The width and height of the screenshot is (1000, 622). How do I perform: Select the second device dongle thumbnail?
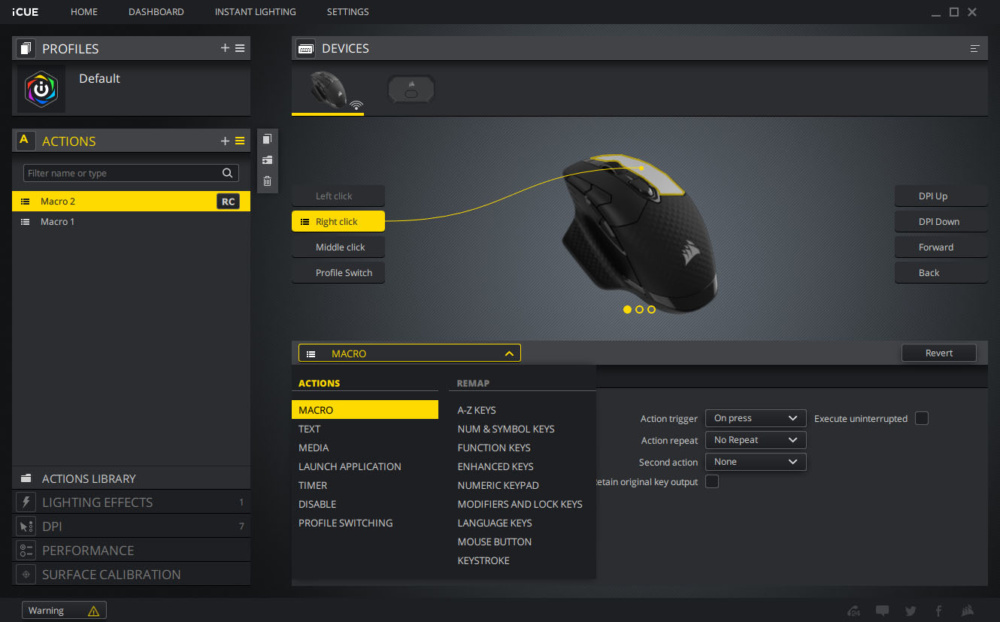[411, 89]
